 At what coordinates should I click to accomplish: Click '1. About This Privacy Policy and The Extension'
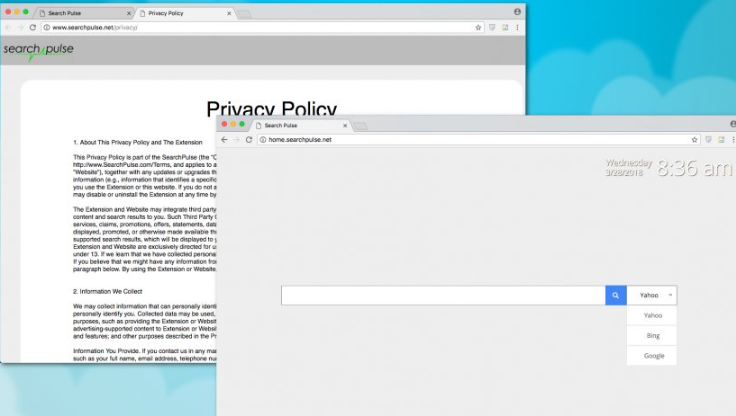click(x=138, y=142)
